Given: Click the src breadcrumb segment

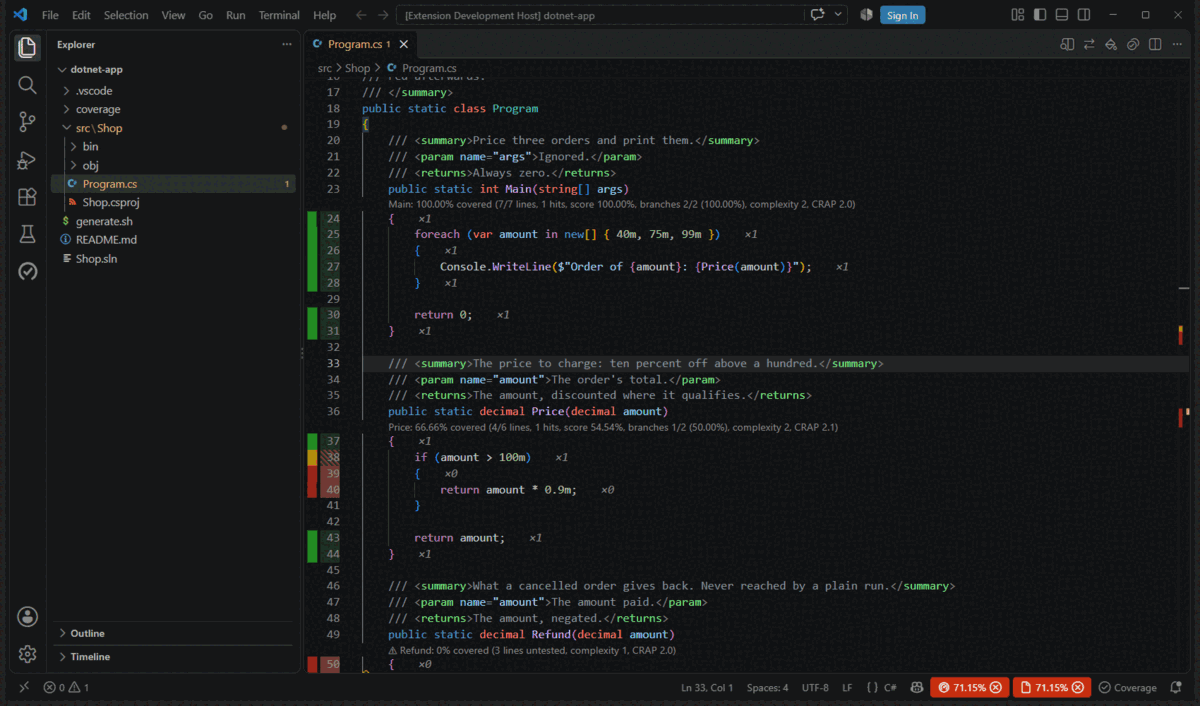Looking at the screenshot, I should 325,68.
